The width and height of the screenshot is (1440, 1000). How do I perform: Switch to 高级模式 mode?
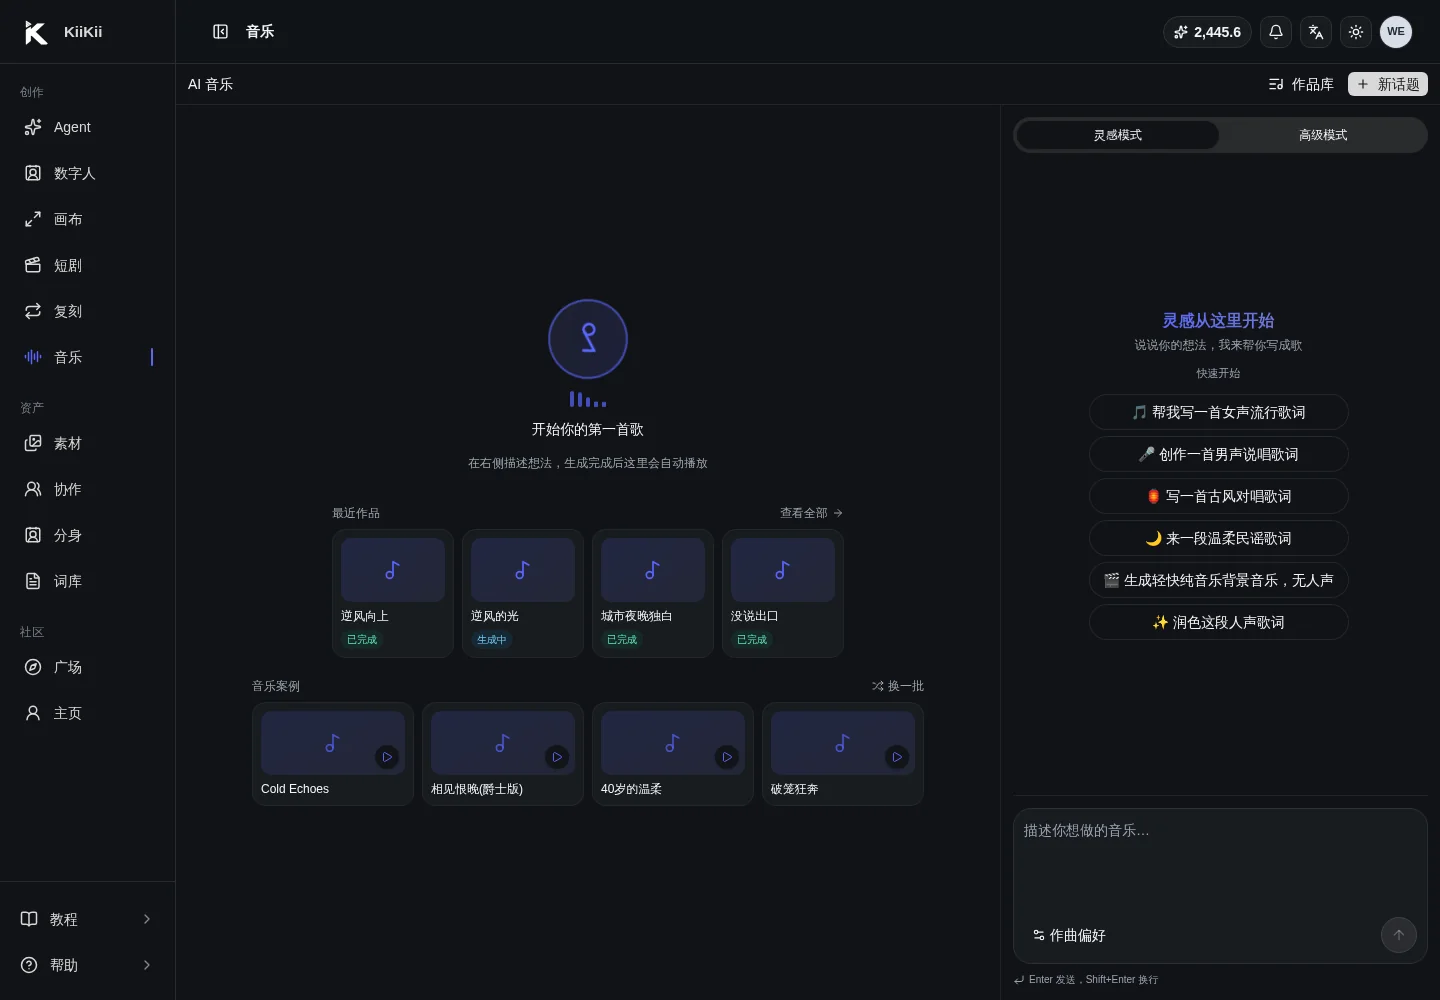click(1323, 135)
